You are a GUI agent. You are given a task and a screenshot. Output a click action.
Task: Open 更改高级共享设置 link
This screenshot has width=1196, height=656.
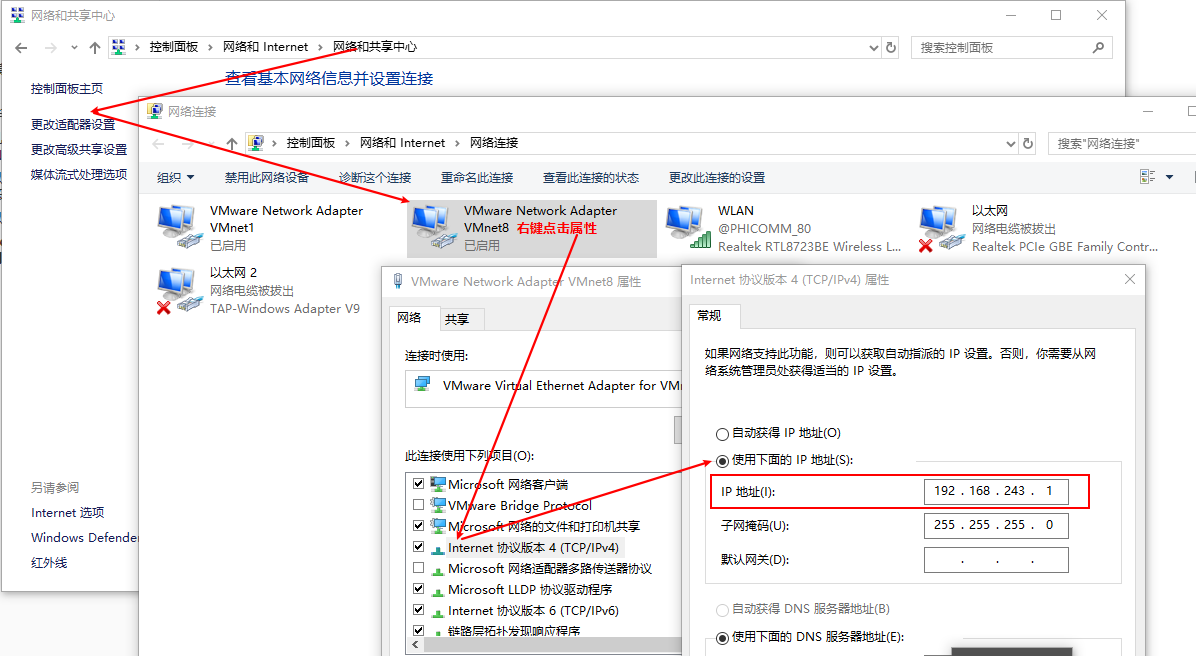pos(79,150)
